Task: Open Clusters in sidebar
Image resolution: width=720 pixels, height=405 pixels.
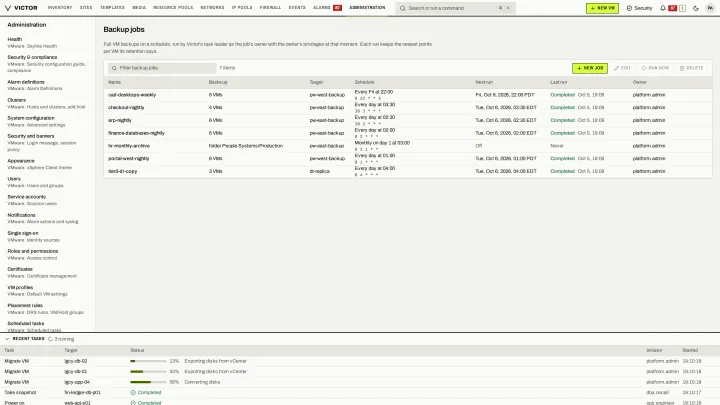Action: (x=47, y=103)
